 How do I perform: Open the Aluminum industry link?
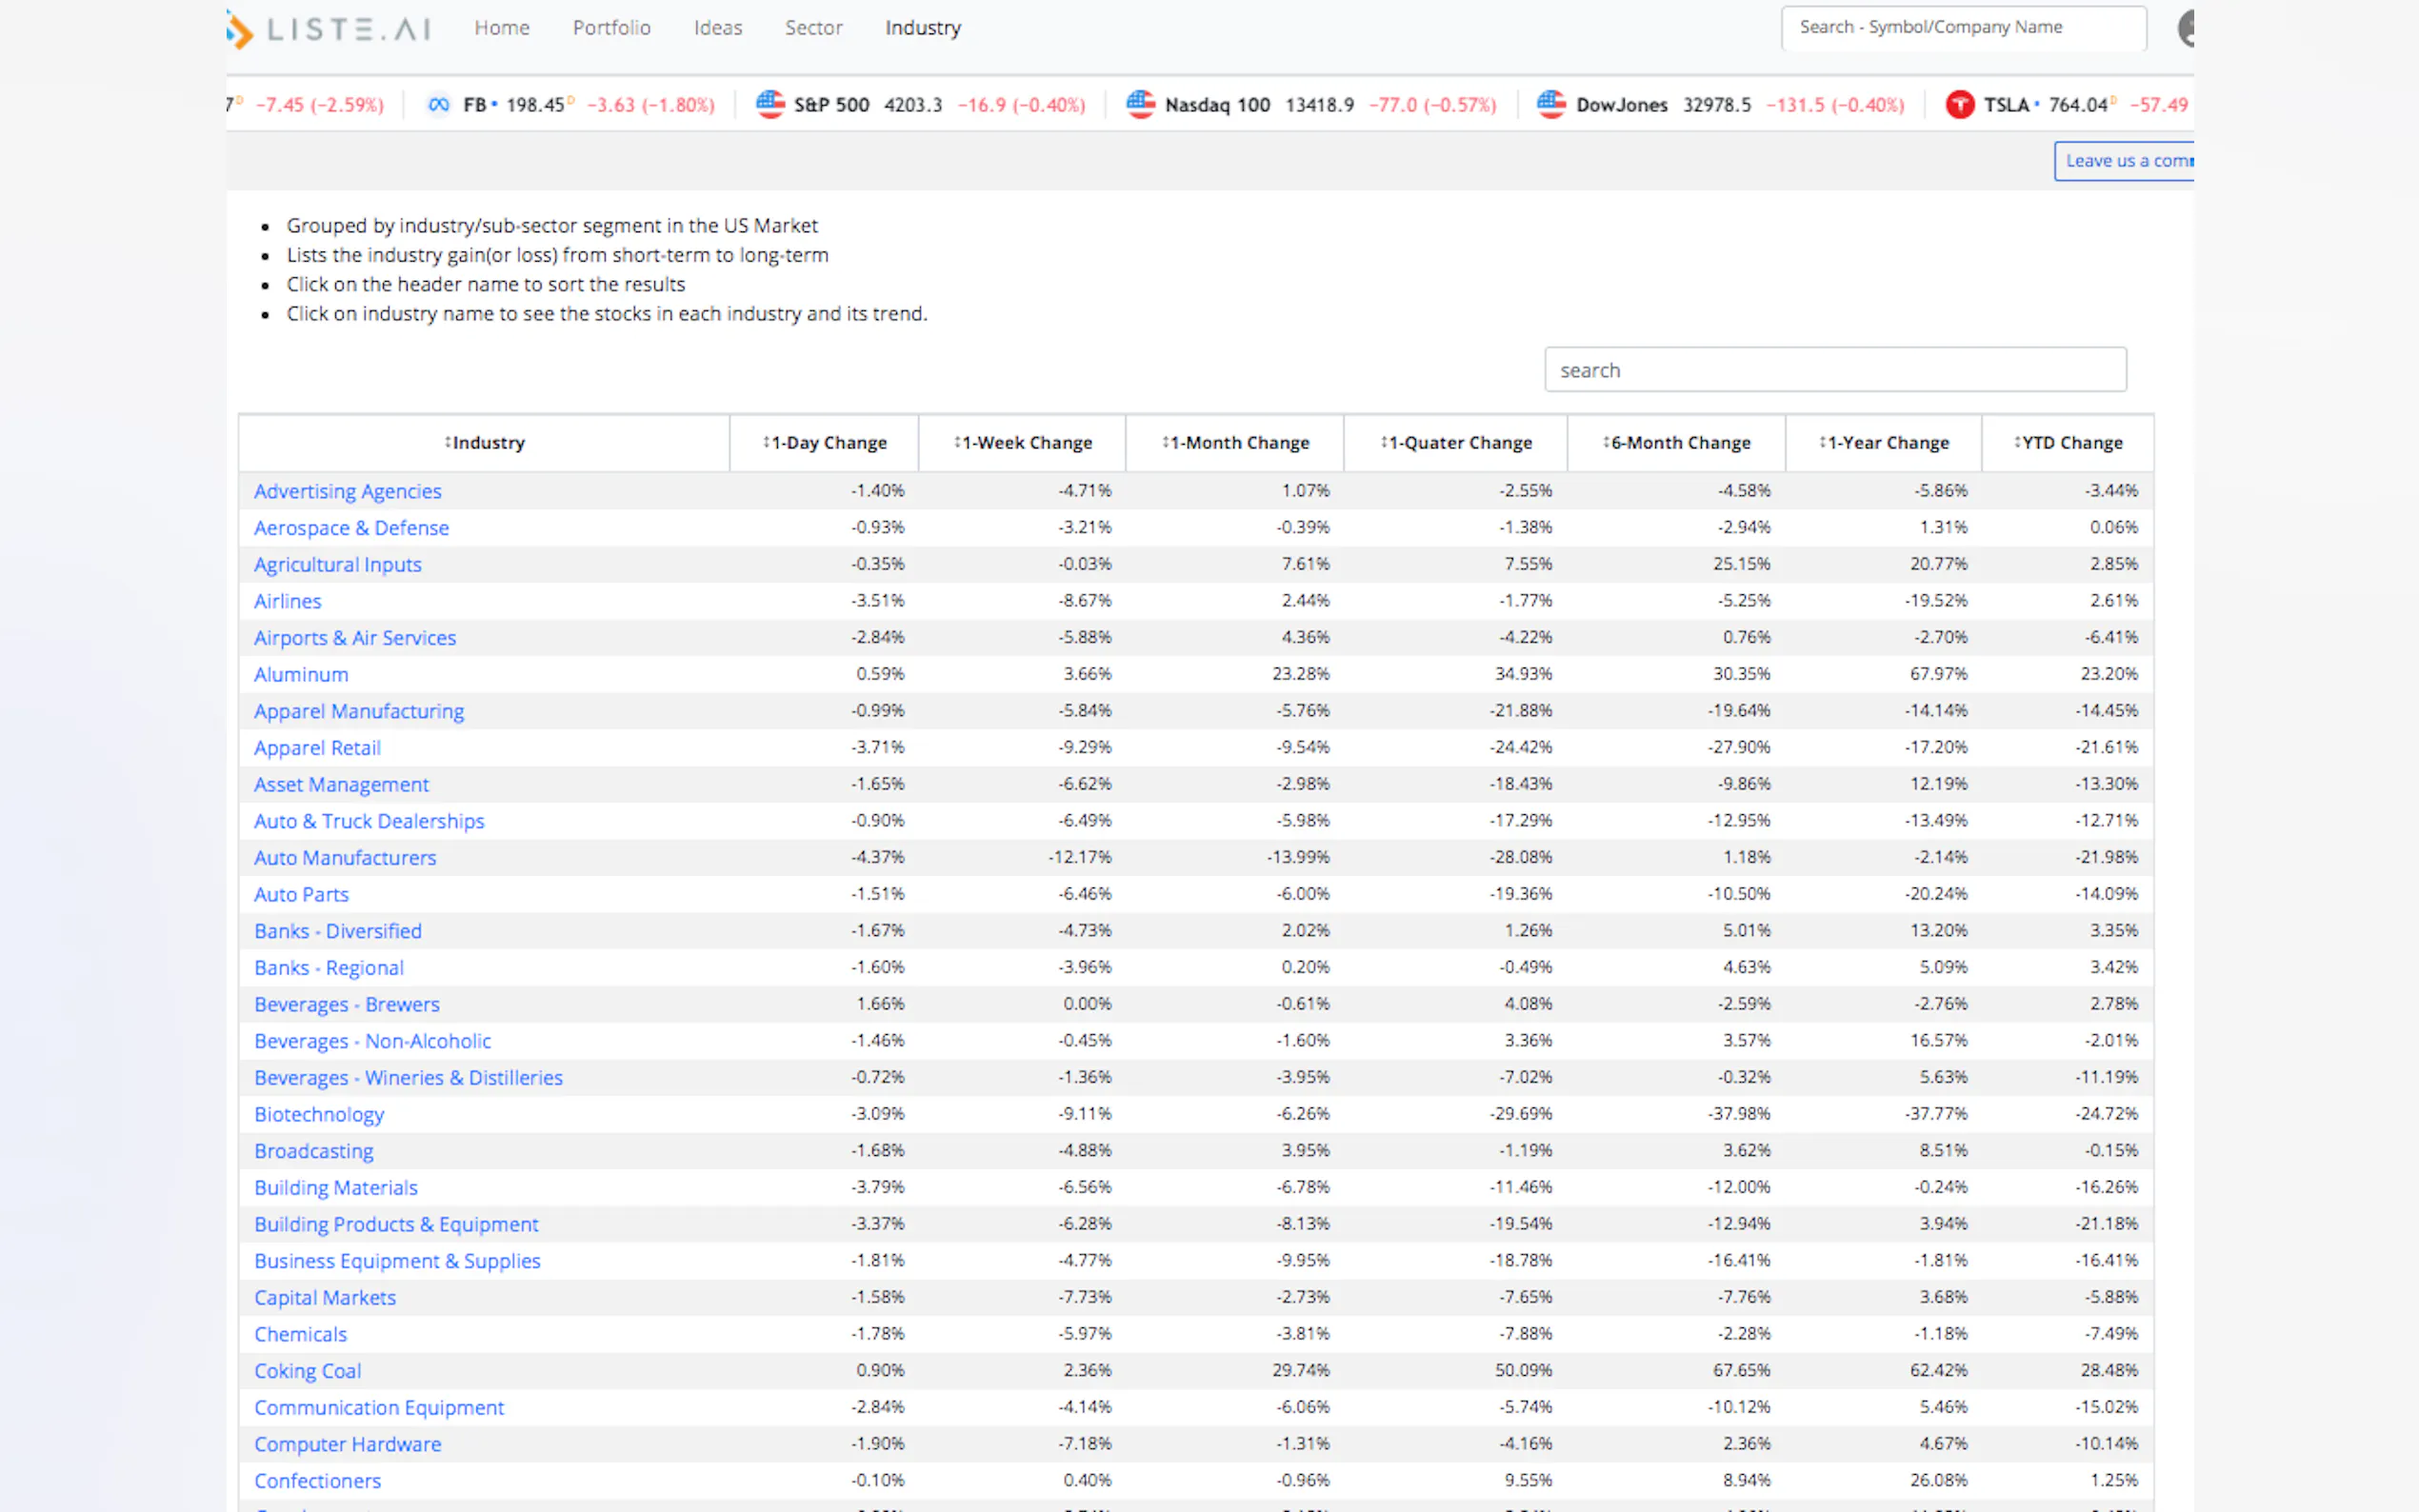(301, 675)
